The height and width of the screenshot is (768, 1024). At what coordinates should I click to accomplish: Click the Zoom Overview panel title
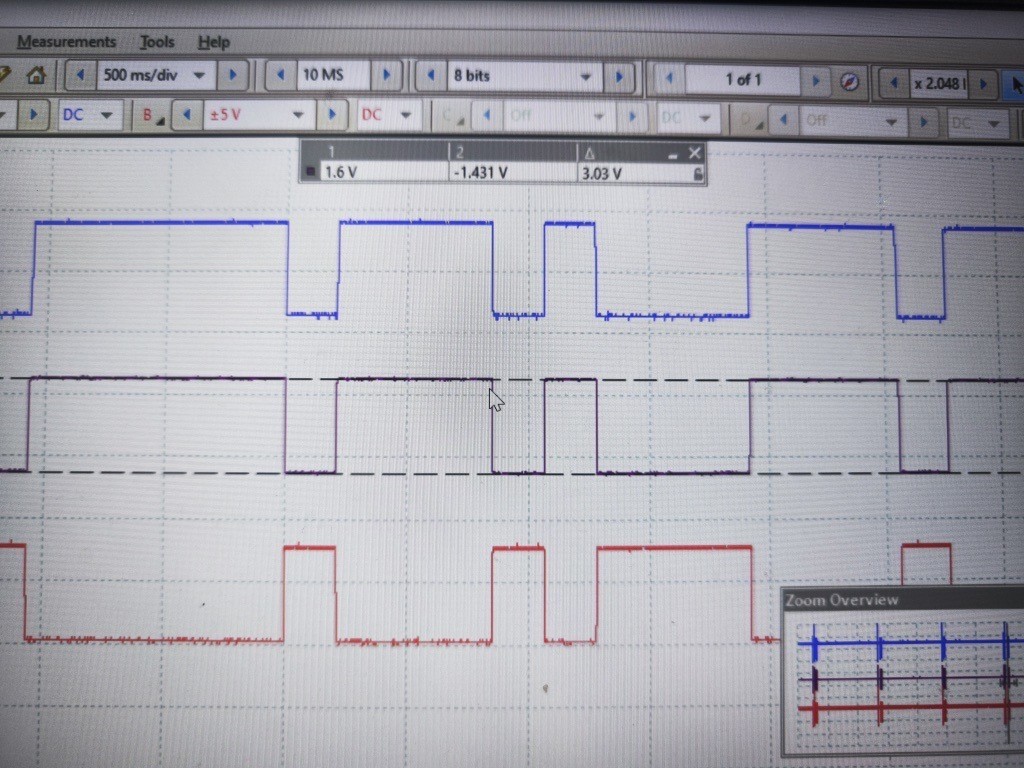[x=841, y=600]
